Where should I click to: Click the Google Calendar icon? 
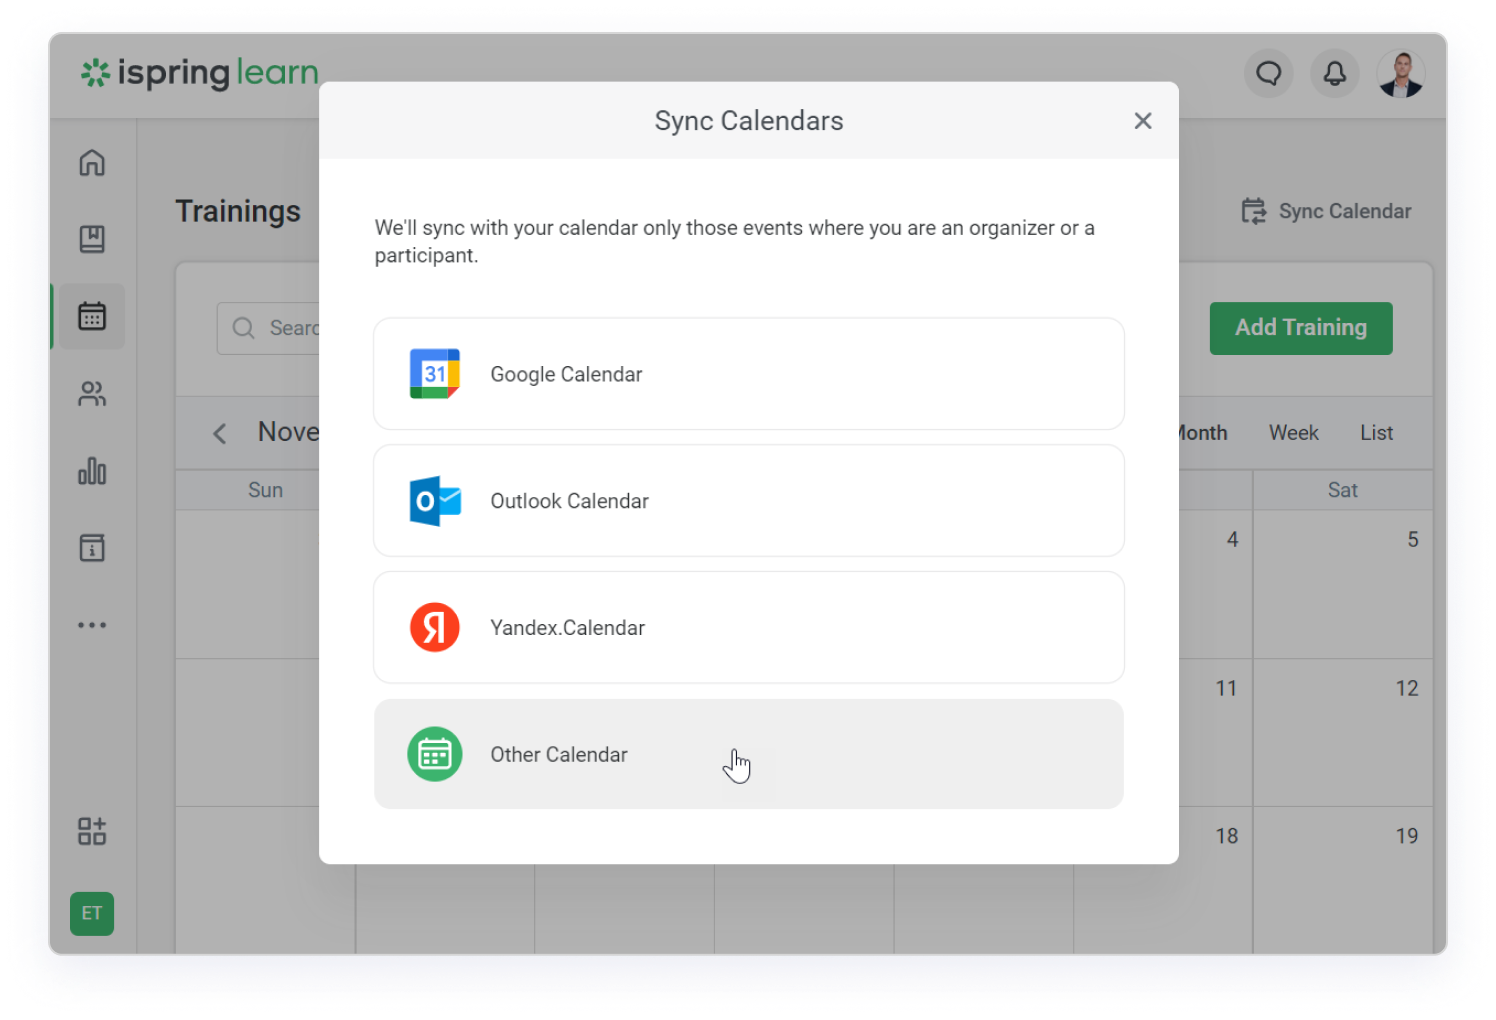[435, 374]
